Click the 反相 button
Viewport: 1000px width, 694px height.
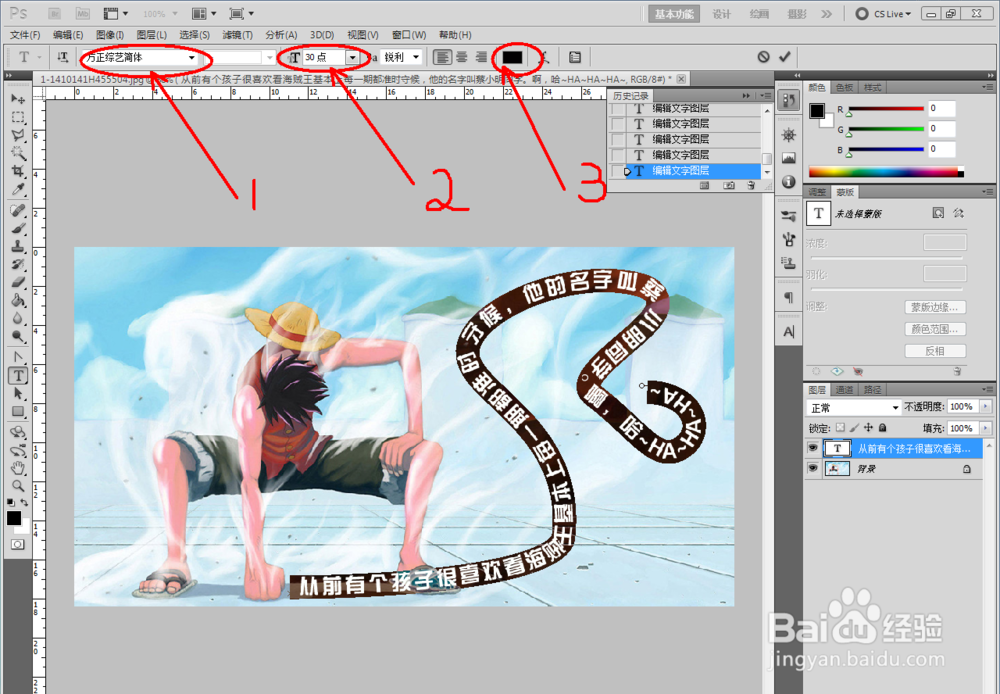pos(935,351)
